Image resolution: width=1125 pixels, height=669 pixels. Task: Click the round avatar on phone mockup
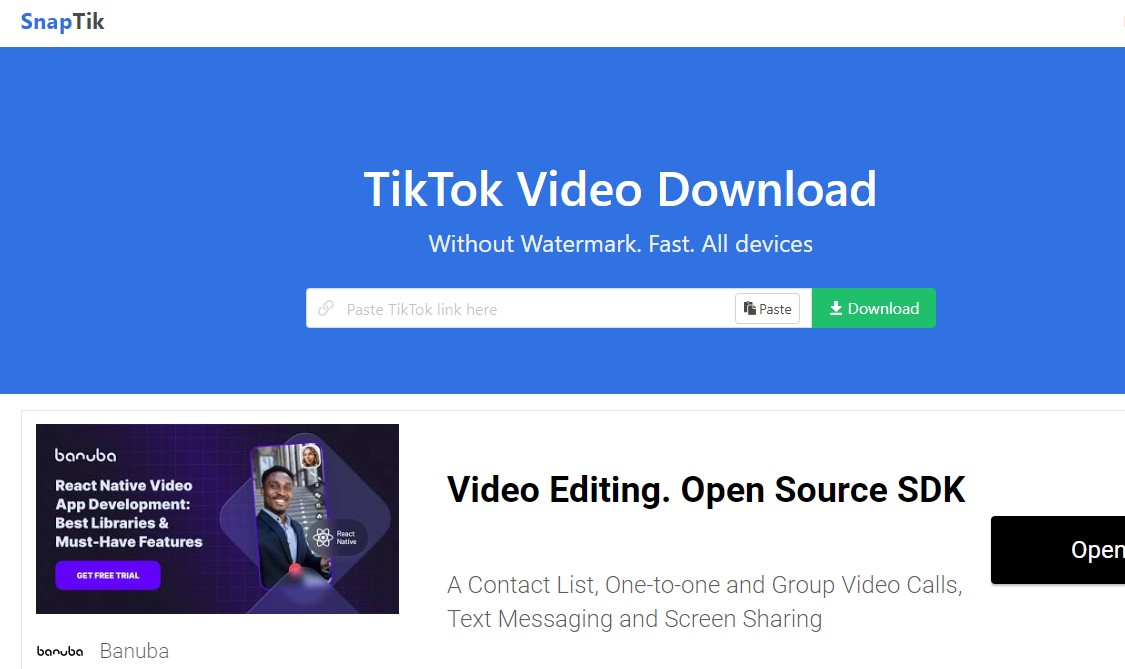coord(310,457)
